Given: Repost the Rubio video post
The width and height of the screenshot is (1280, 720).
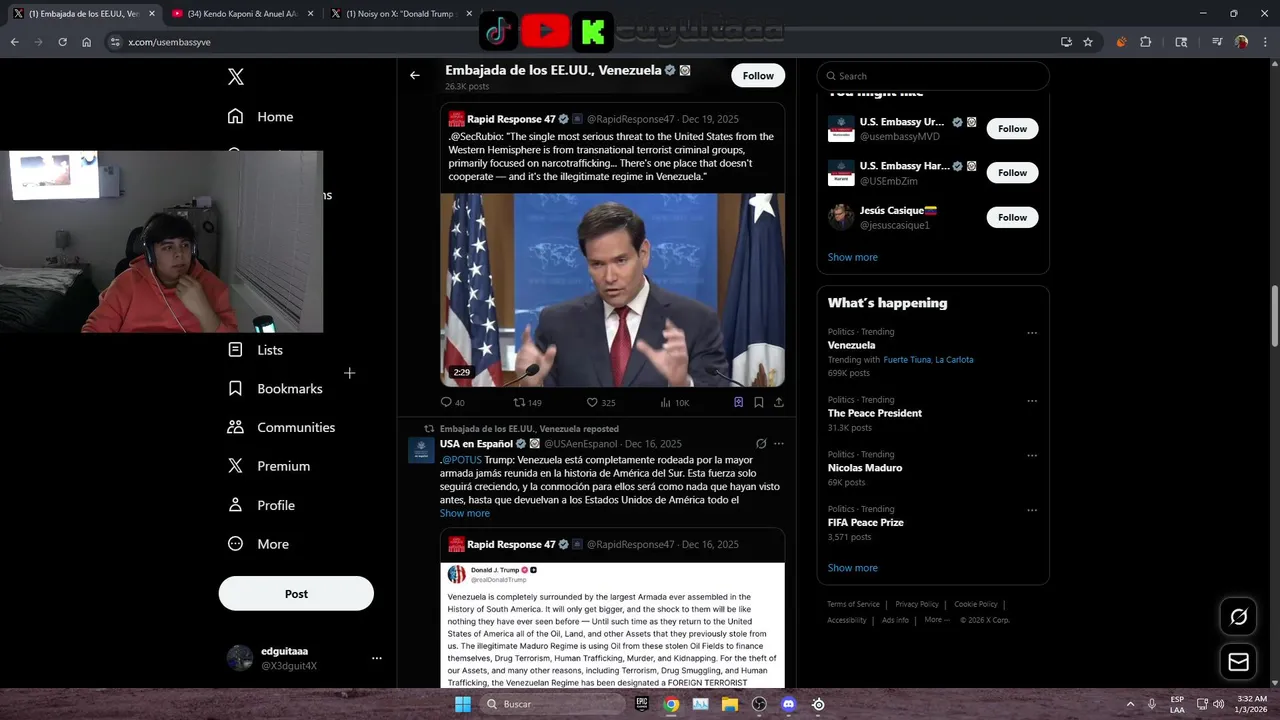Looking at the screenshot, I should point(527,402).
